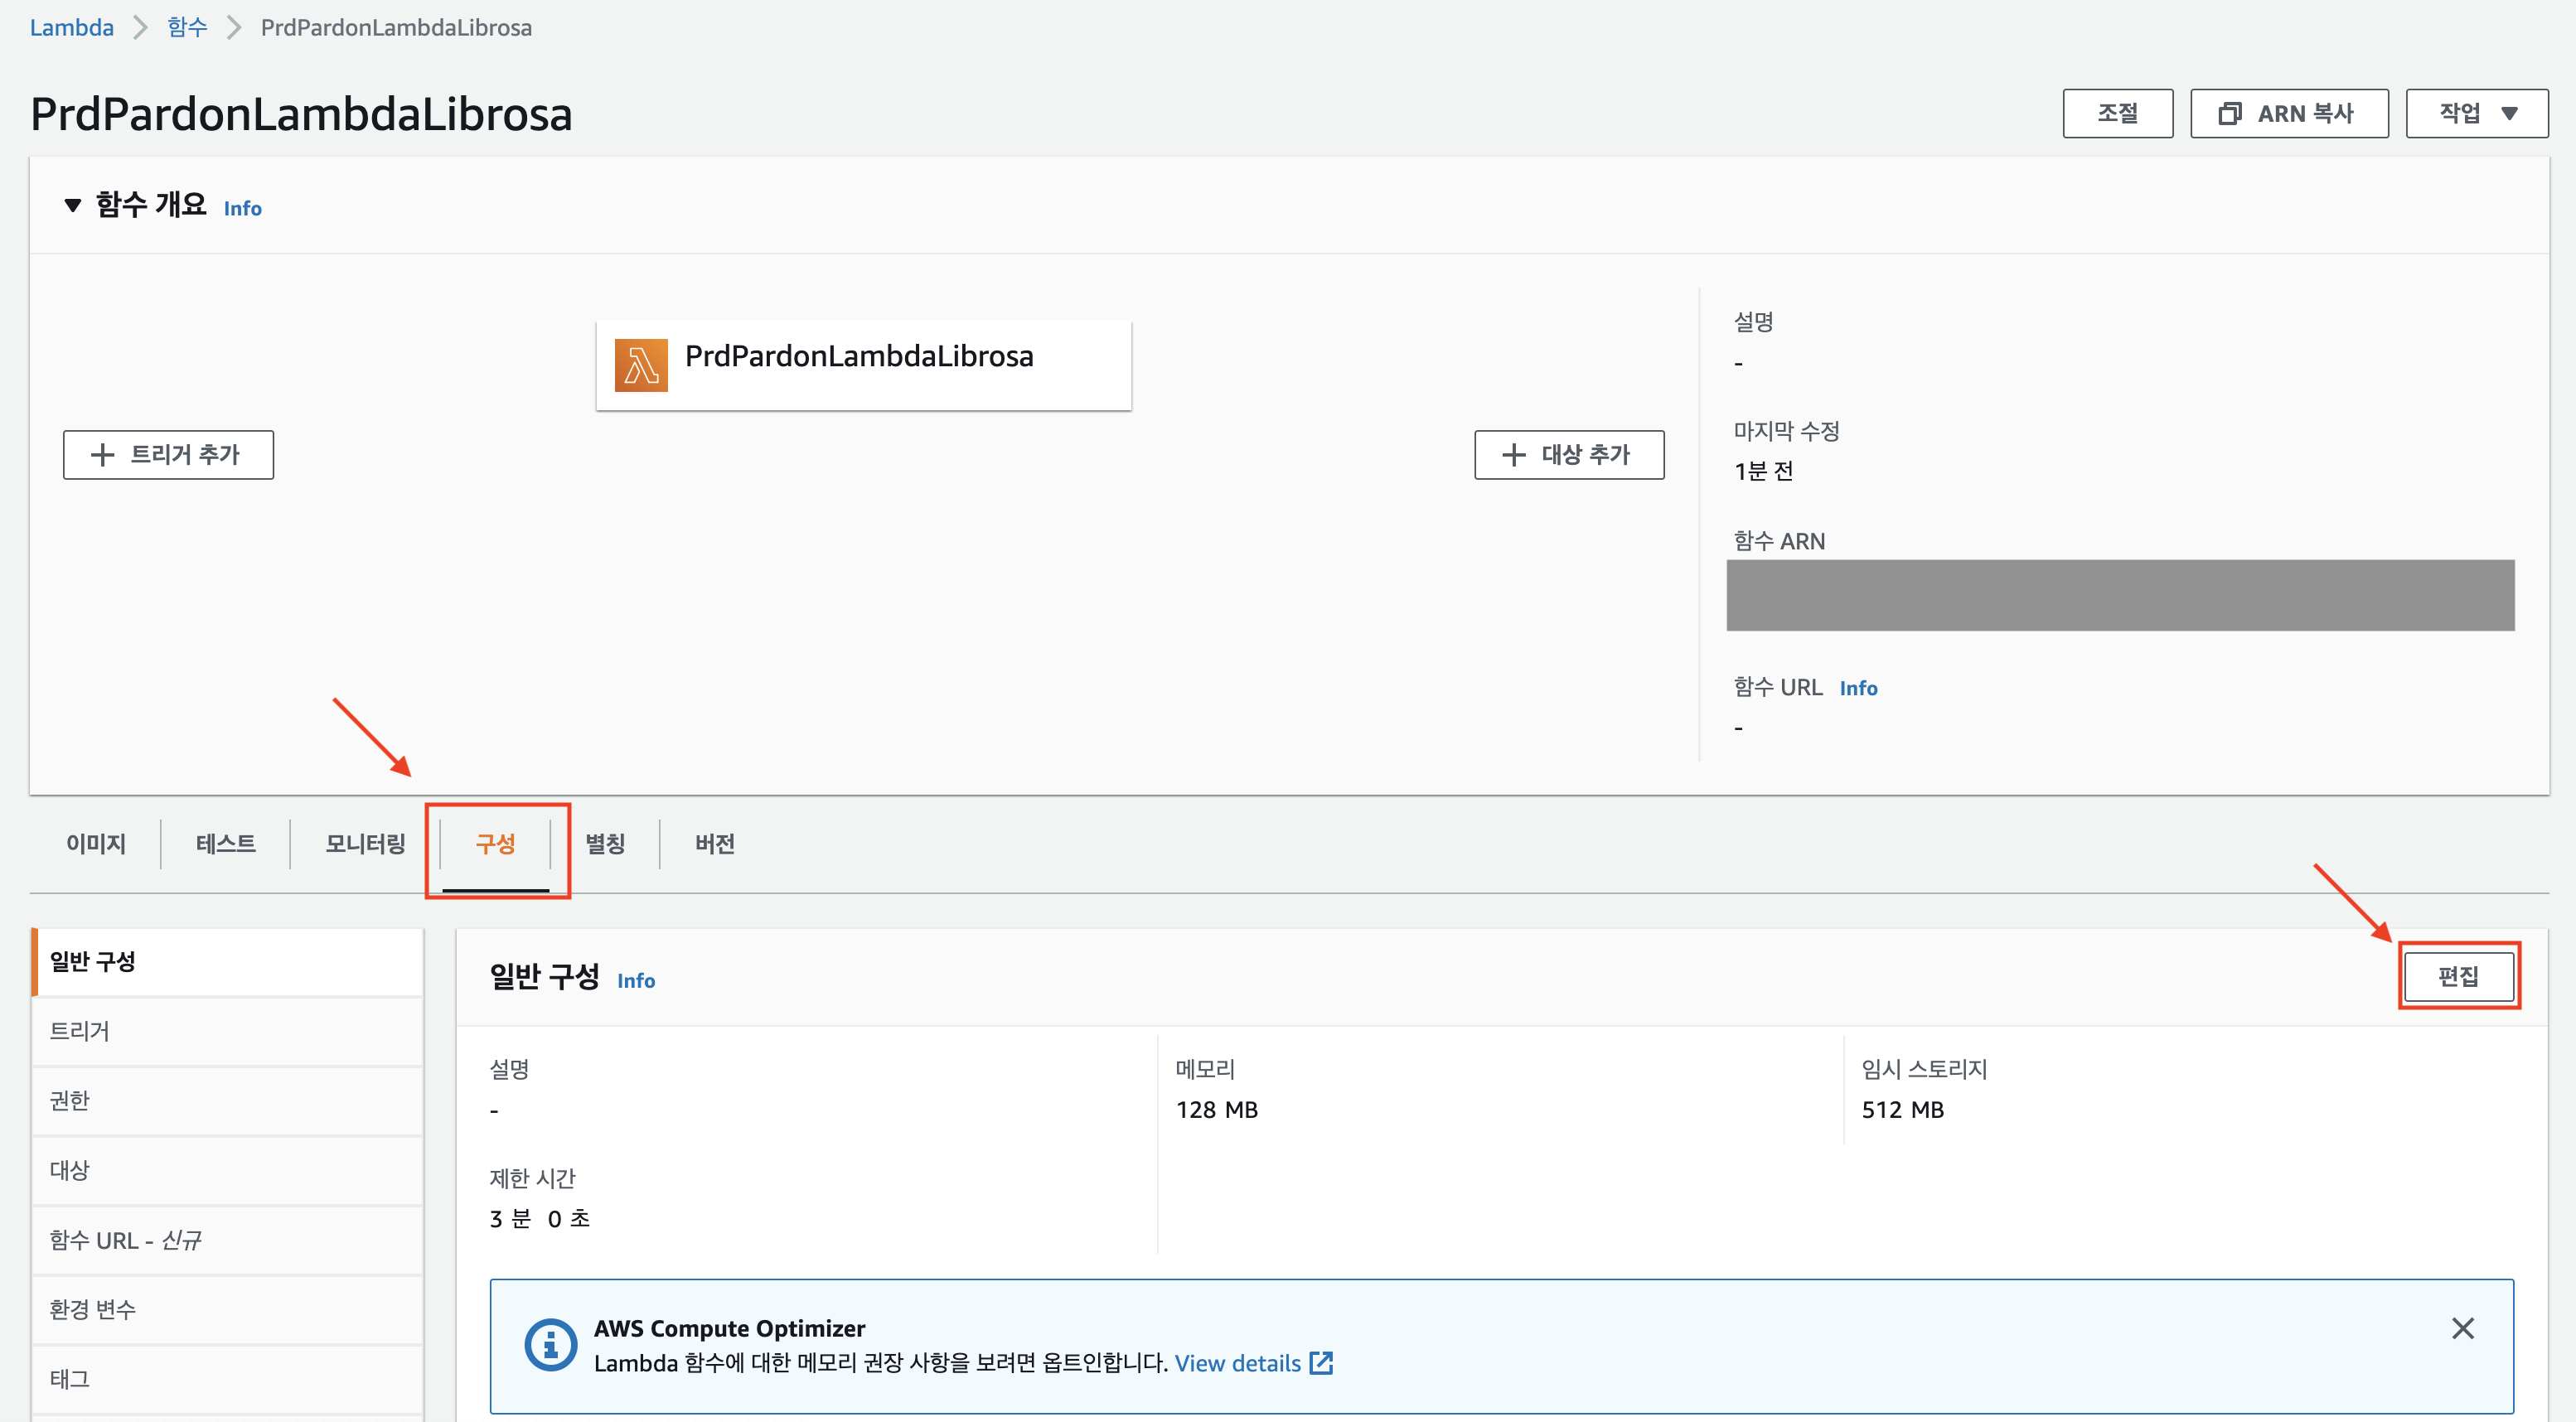The width and height of the screenshot is (2576, 1422).
Task: Select 환경 변수 in the side menu
Action: 93,1309
